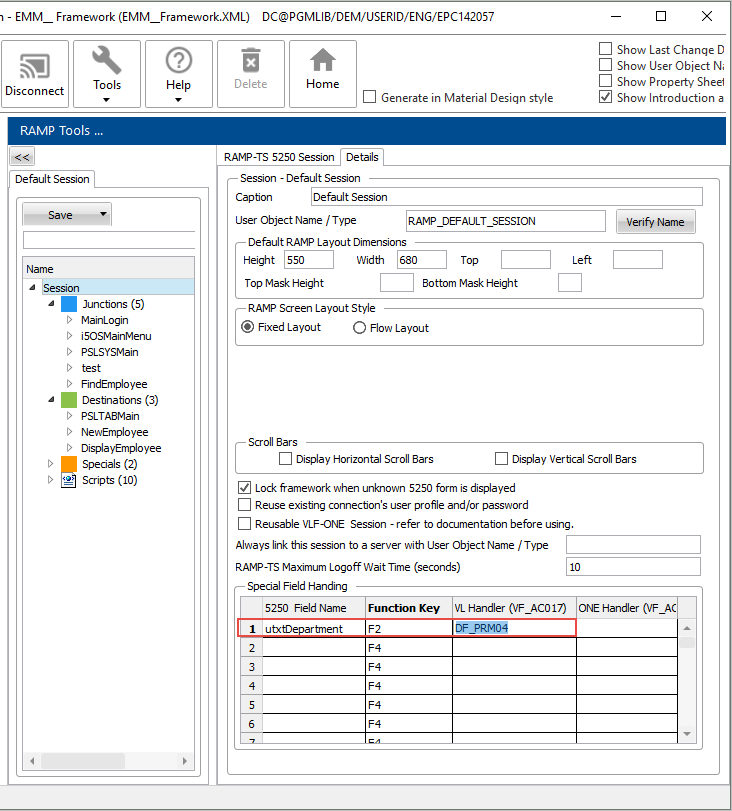732x811 pixels.
Task: Open the Save button dropdown arrow
Action: tap(103, 215)
